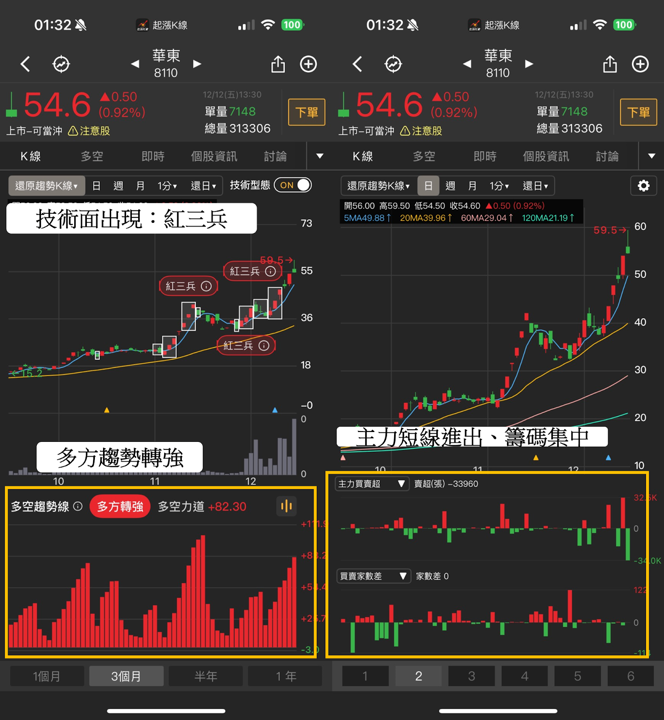Expand 還原趨勢K線 dropdown in left chart
Image resolution: width=664 pixels, height=720 pixels.
point(46,186)
